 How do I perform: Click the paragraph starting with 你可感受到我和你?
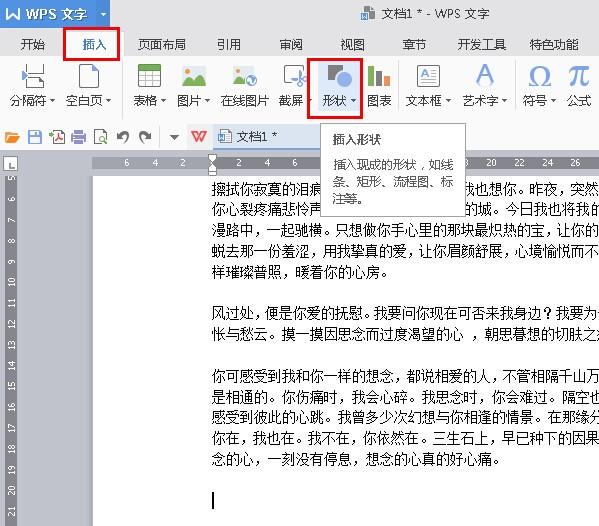coord(405,418)
